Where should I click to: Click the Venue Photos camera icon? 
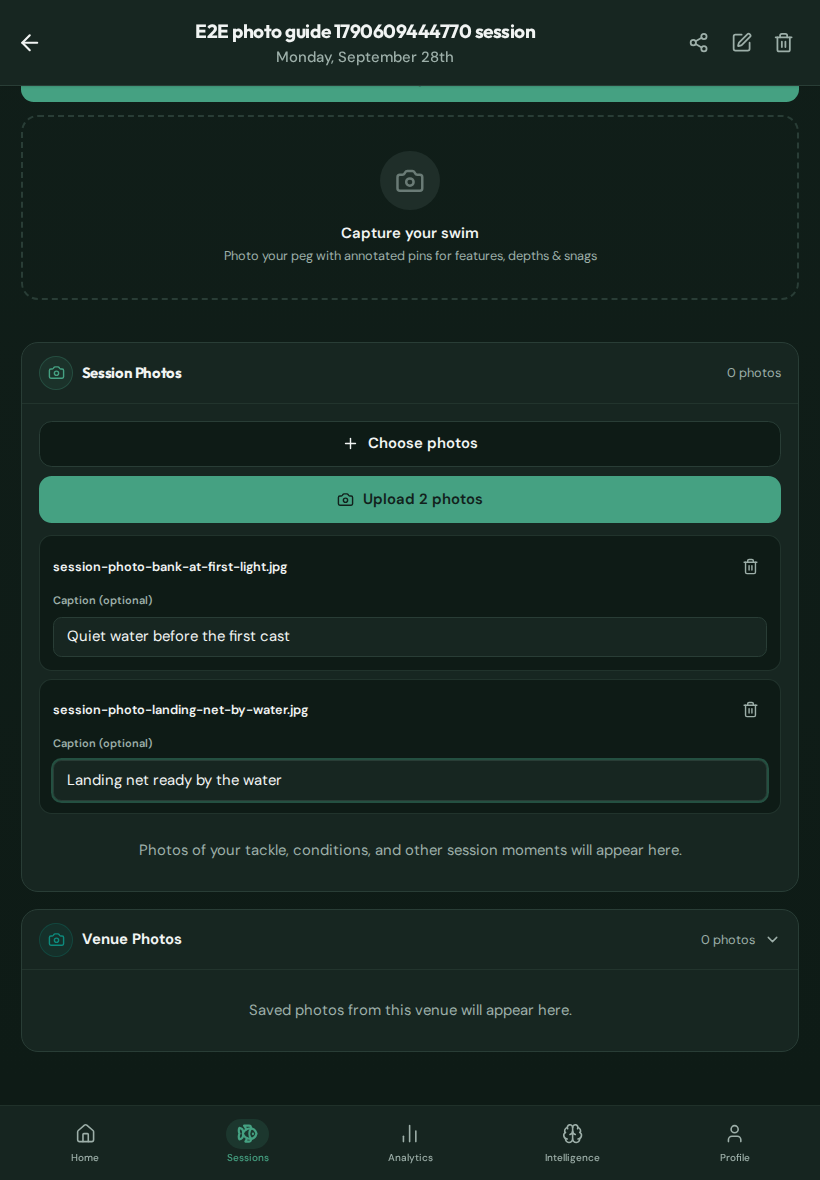pyautogui.click(x=56, y=940)
